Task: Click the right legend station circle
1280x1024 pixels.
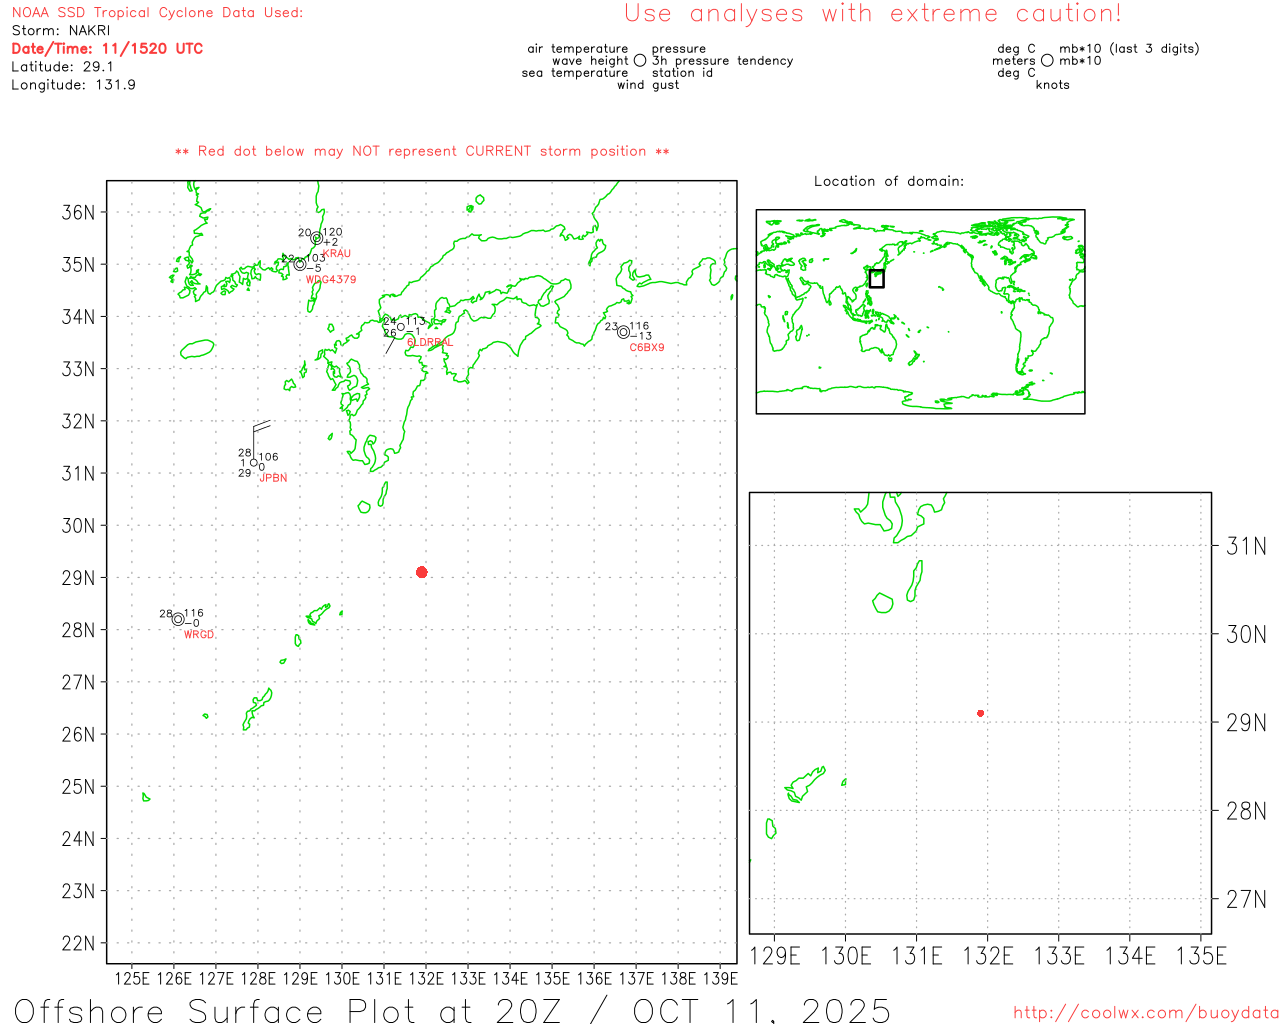Action: [1047, 61]
